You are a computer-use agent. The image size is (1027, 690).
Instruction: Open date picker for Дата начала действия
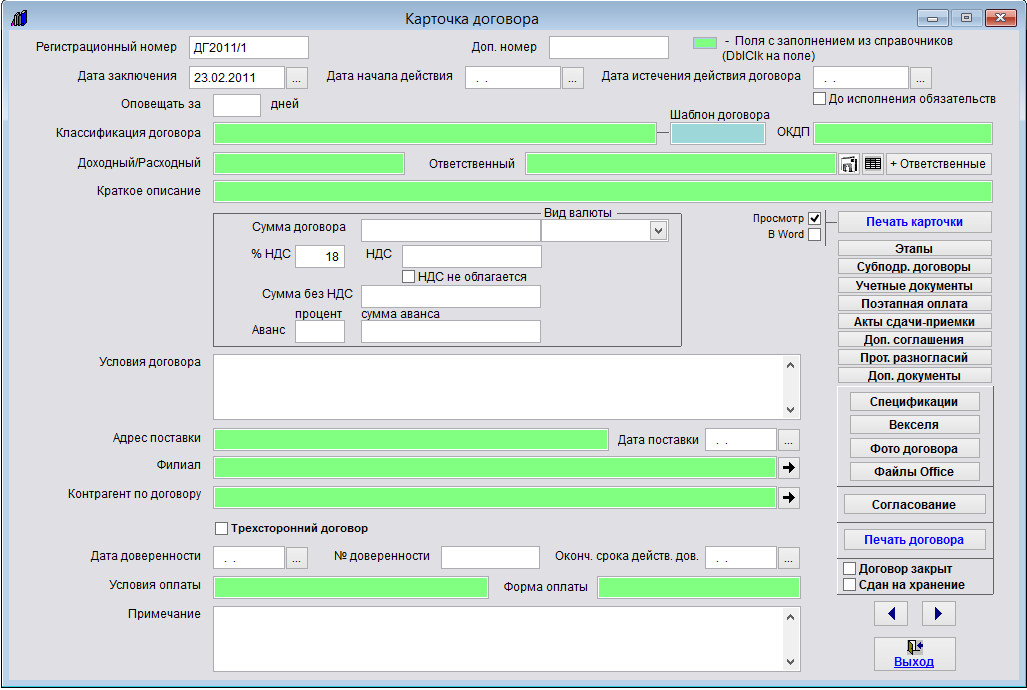point(572,78)
